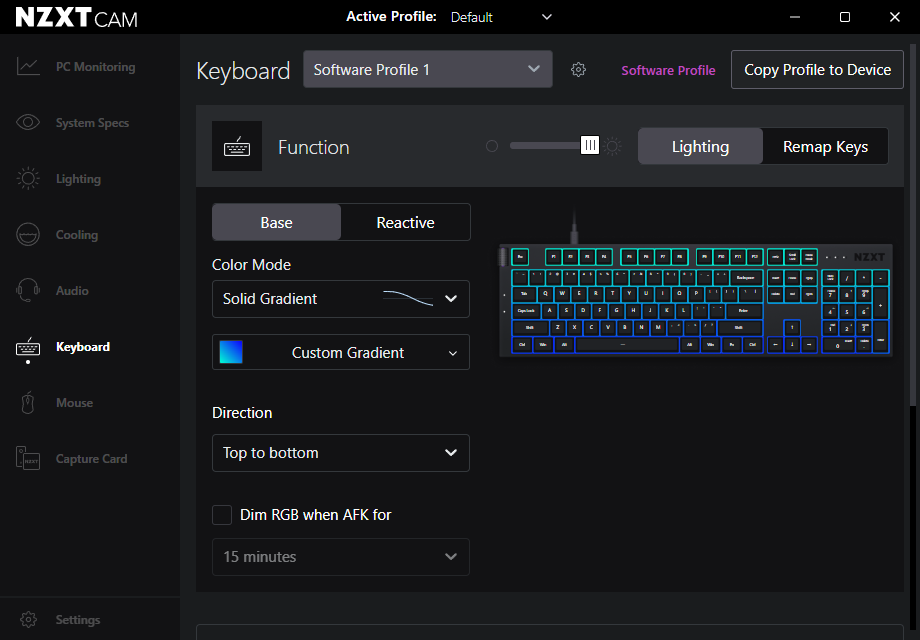920x640 pixels.
Task: Adjust the keyboard brightness slider
Action: tap(590, 145)
